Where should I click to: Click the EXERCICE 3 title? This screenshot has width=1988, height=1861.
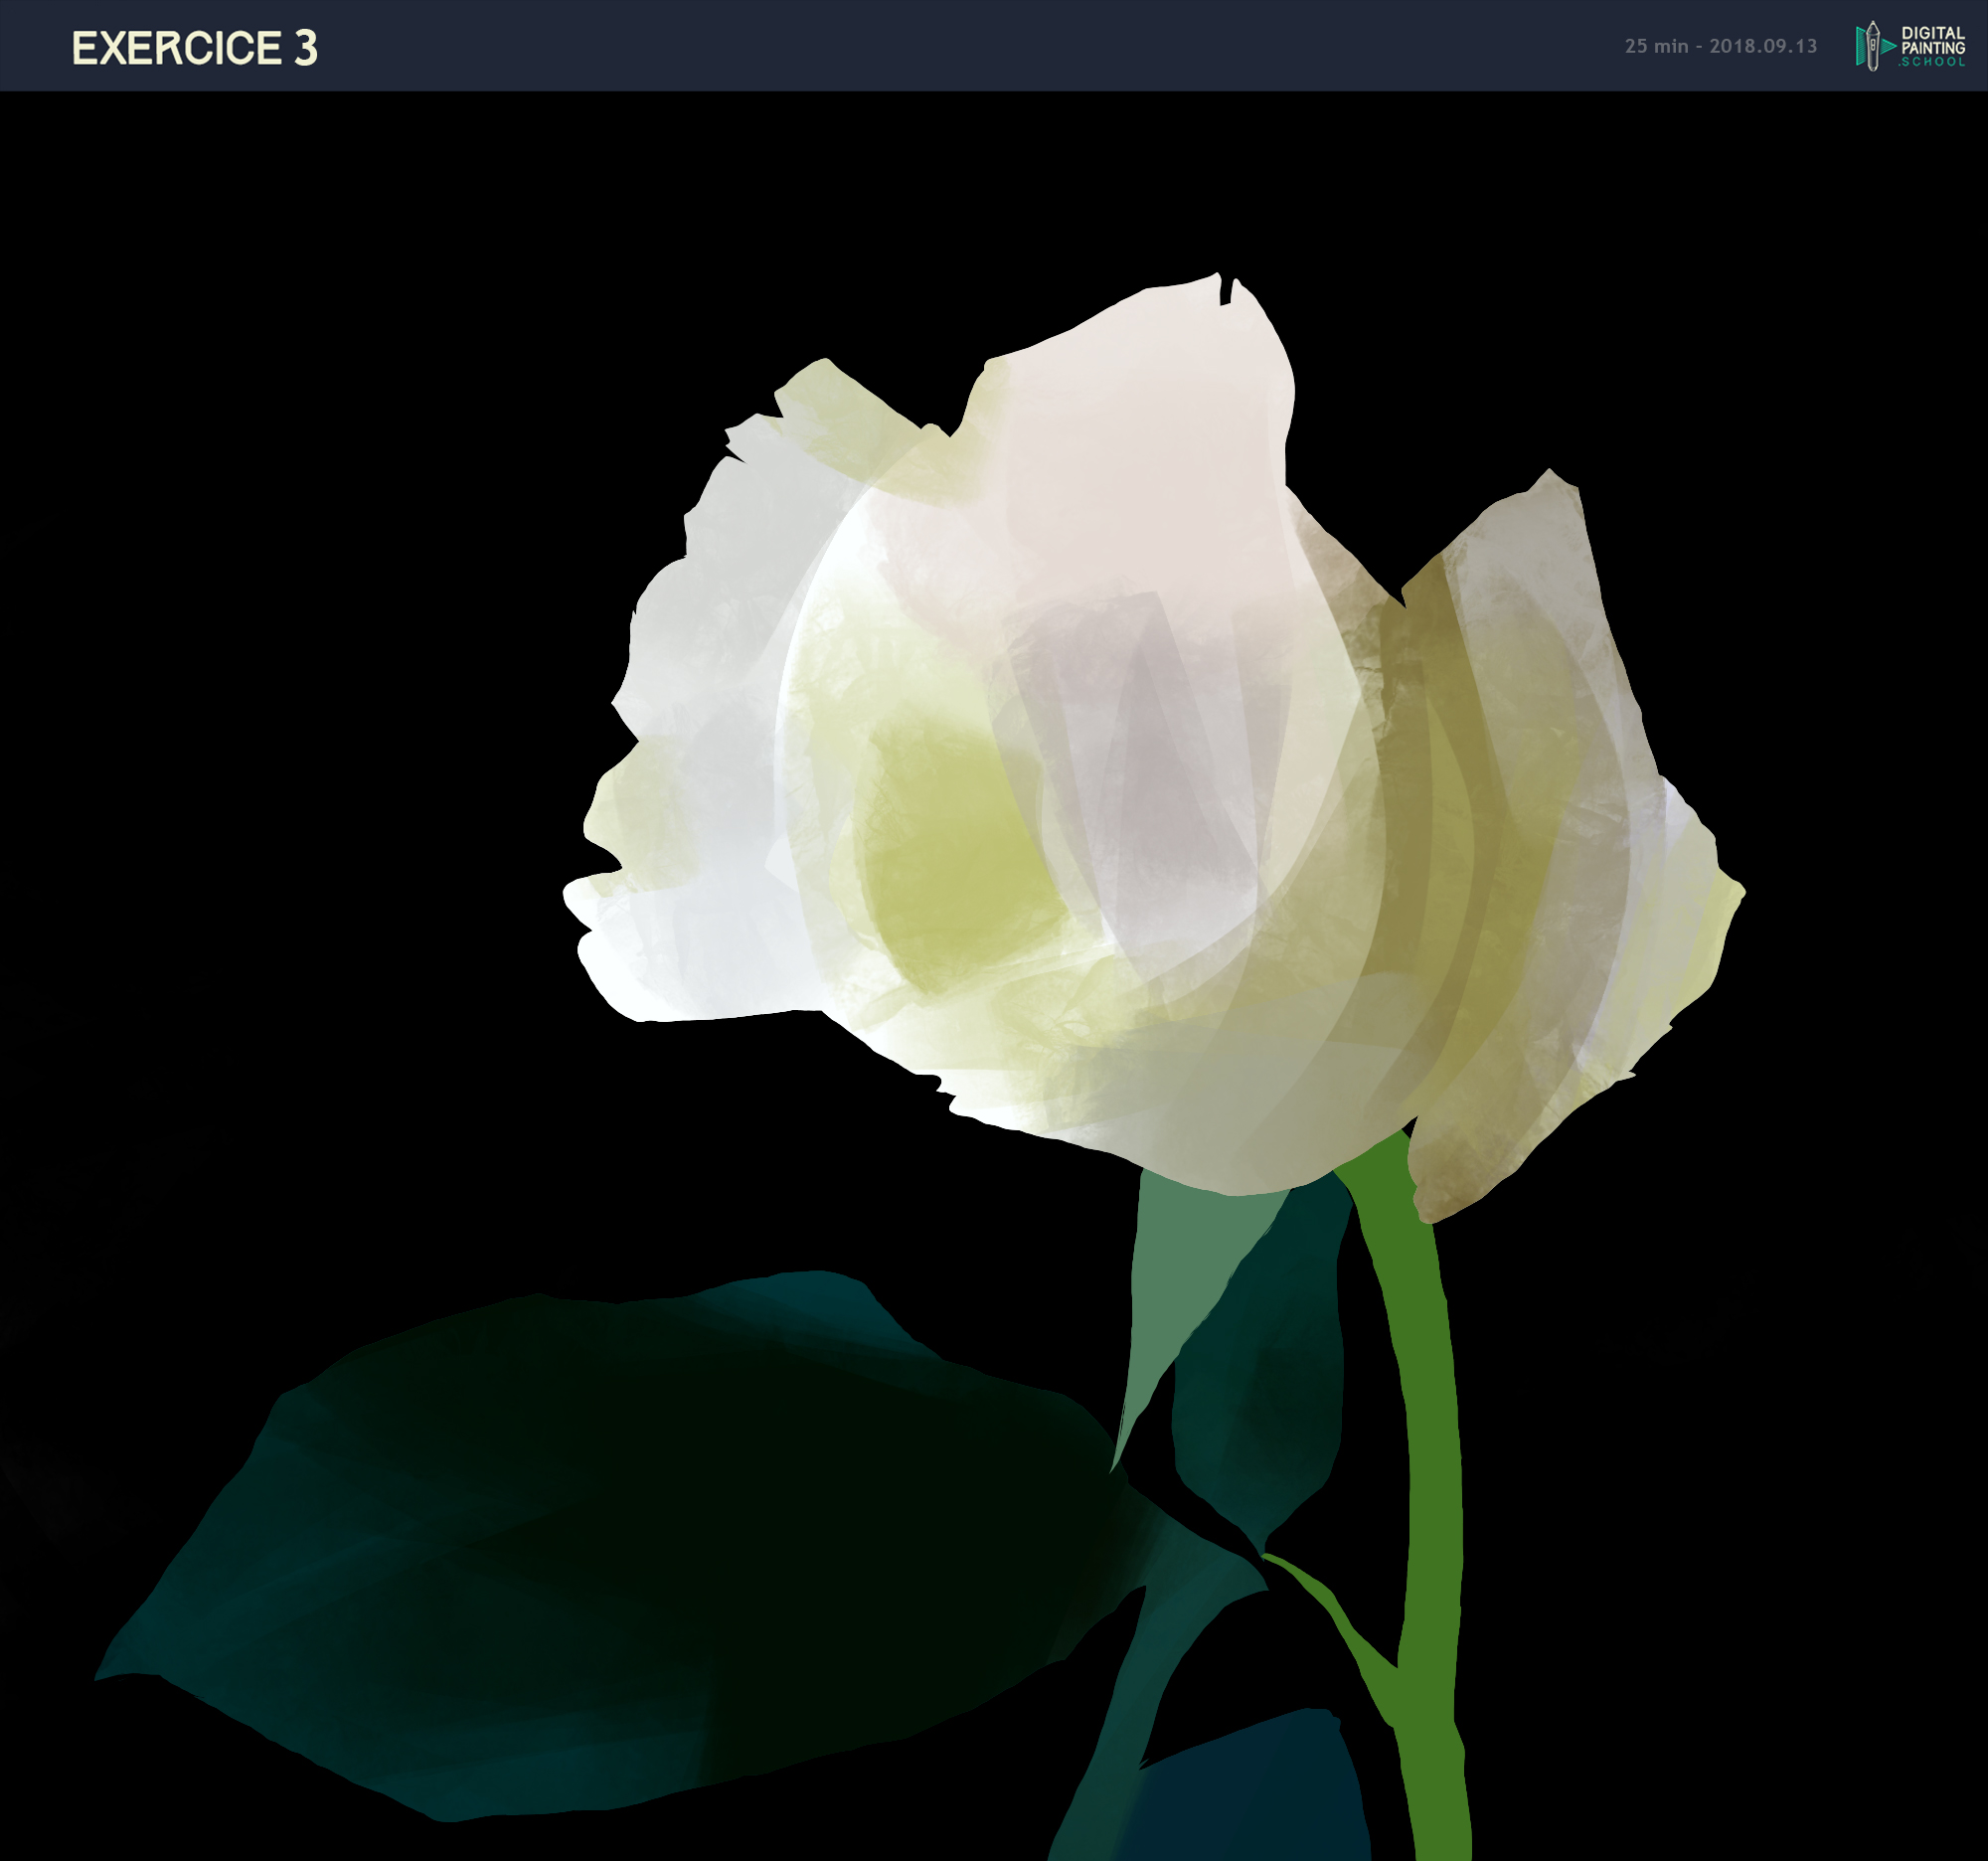(194, 48)
